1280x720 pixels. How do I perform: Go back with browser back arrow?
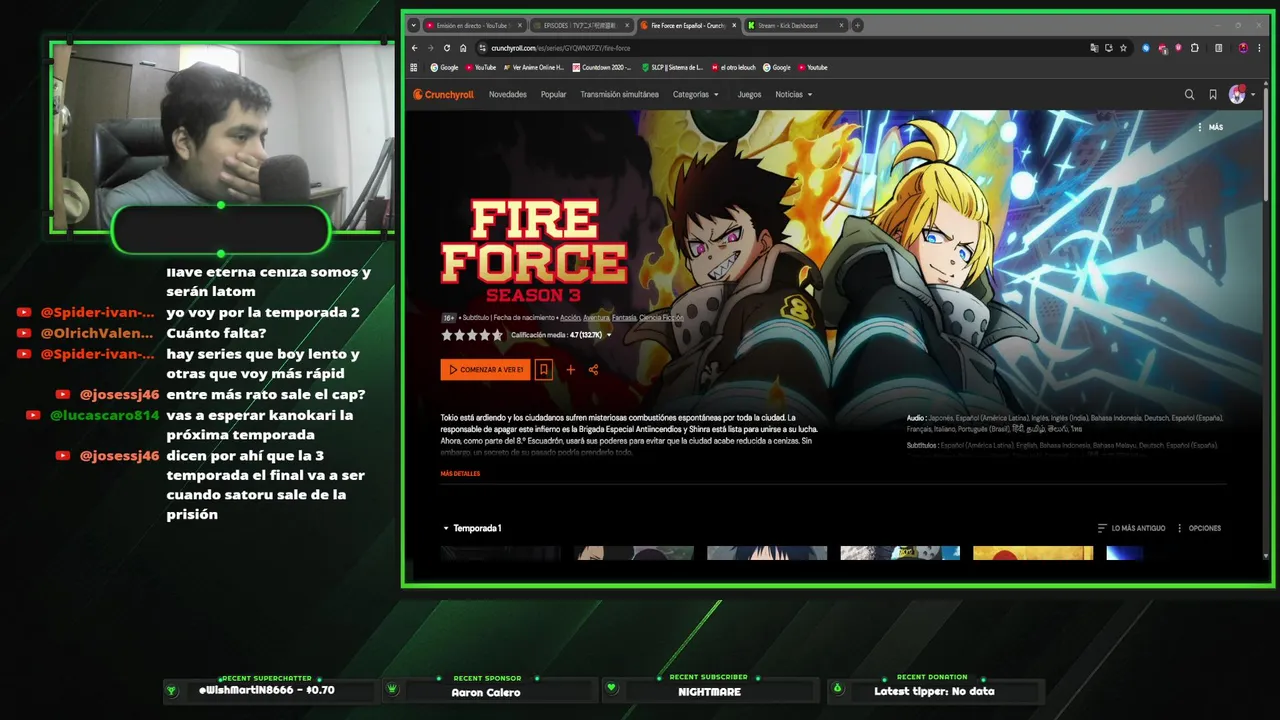click(415, 48)
